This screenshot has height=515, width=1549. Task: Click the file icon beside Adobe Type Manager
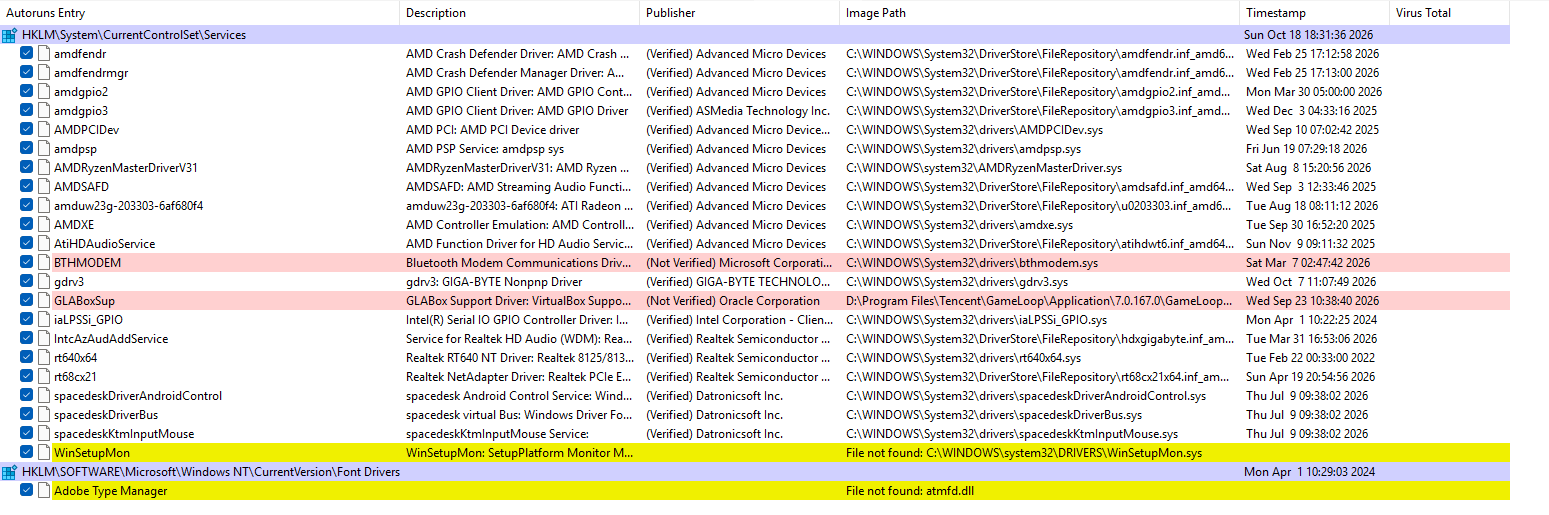coord(44,491)
